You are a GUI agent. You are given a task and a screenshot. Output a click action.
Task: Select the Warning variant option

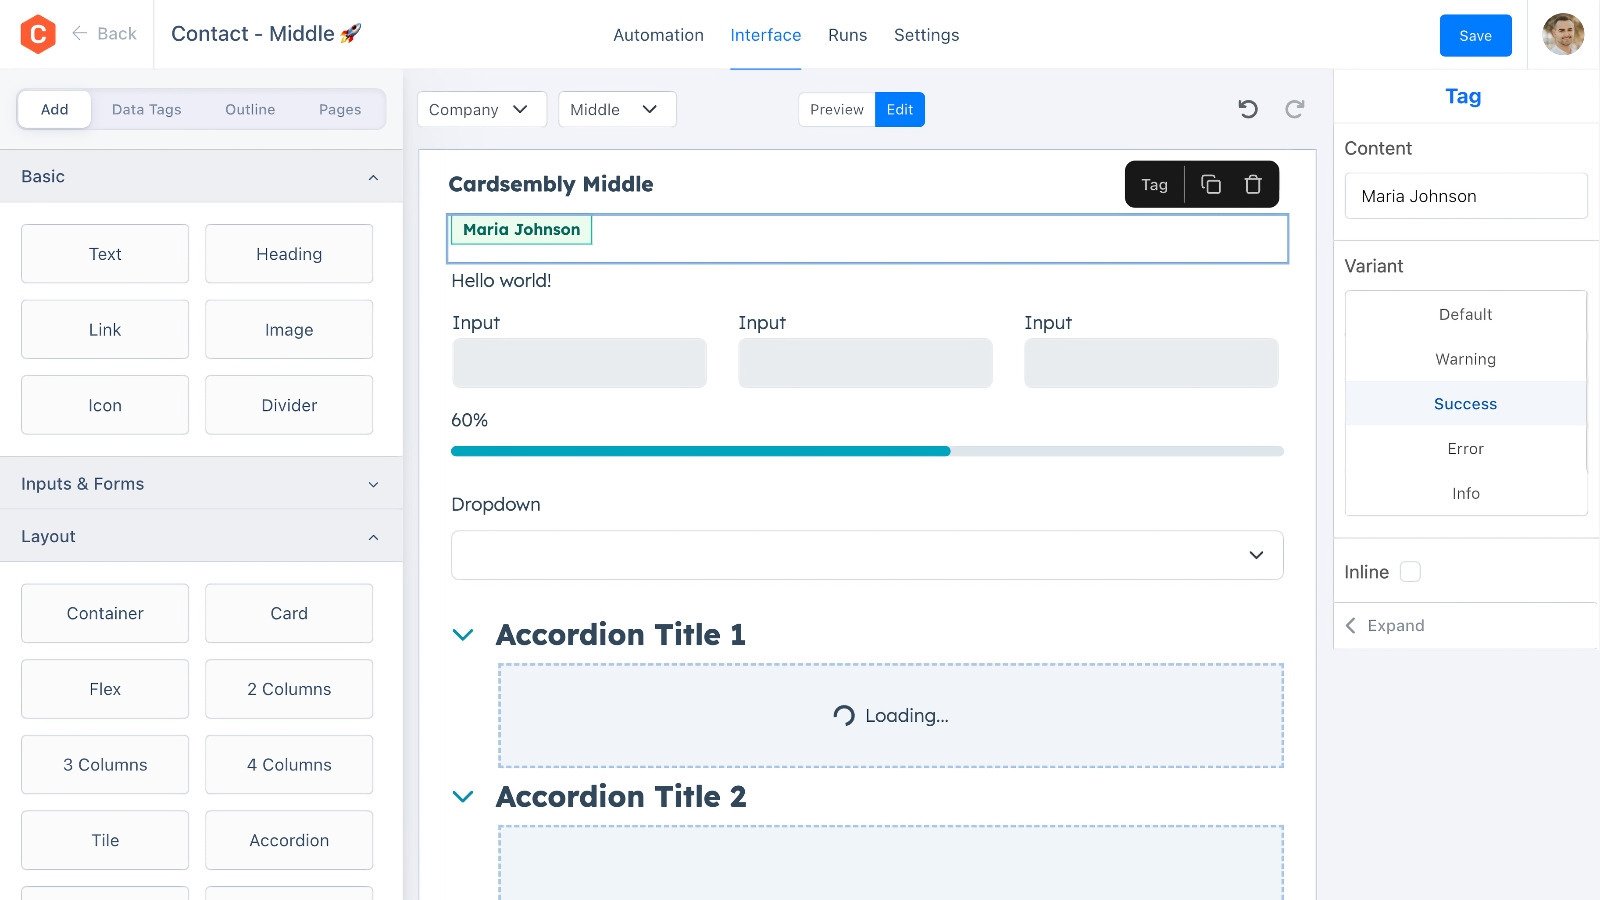[x=1465, y=359]
